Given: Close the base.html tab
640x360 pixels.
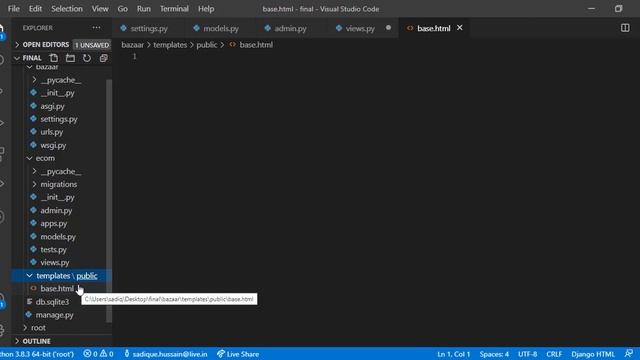Looking at the screenshot, I should pos(460,28).
